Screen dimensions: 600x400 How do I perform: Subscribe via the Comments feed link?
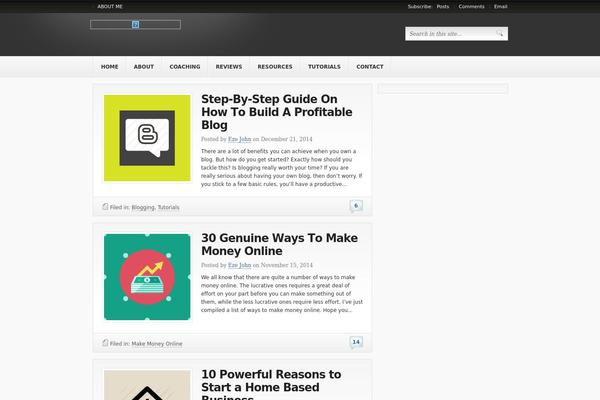tap(471, 7)
